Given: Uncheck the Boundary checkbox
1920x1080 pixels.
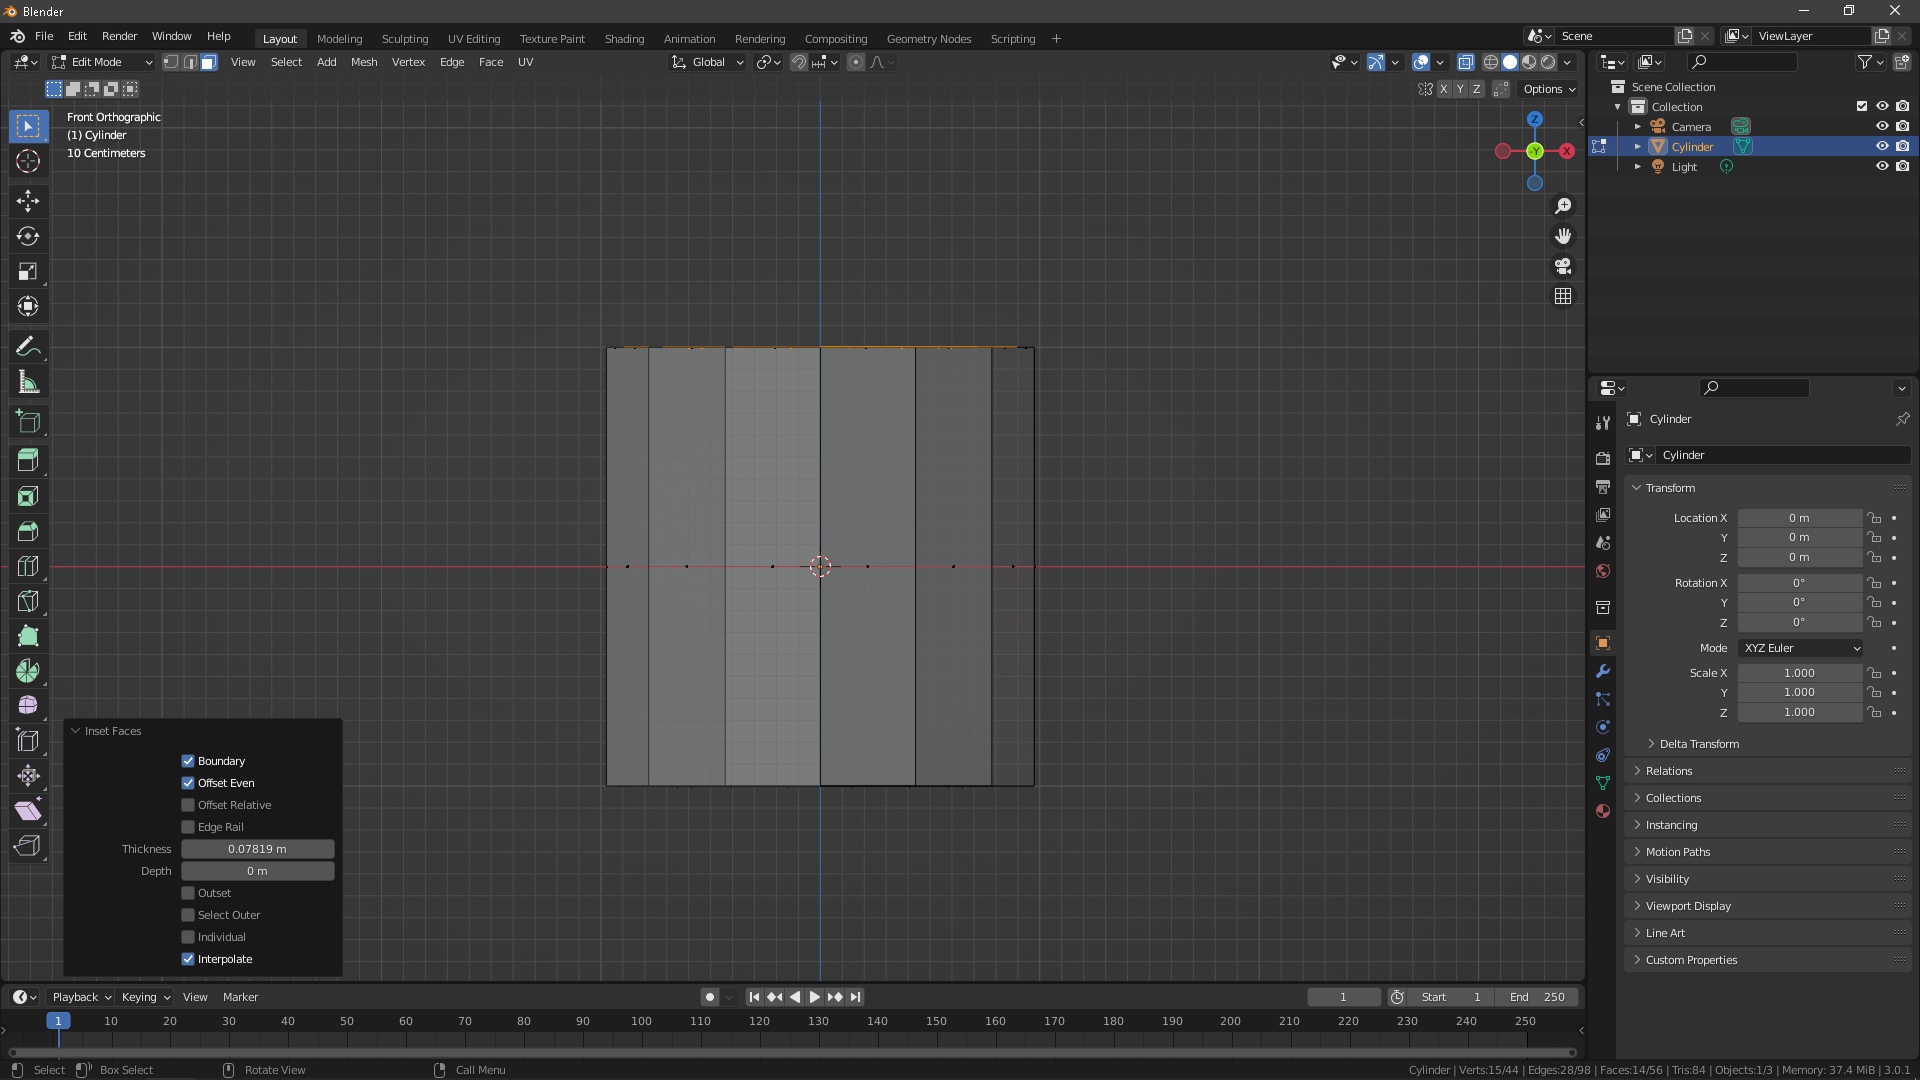Looking at the screenshot, I should (188, 761).
